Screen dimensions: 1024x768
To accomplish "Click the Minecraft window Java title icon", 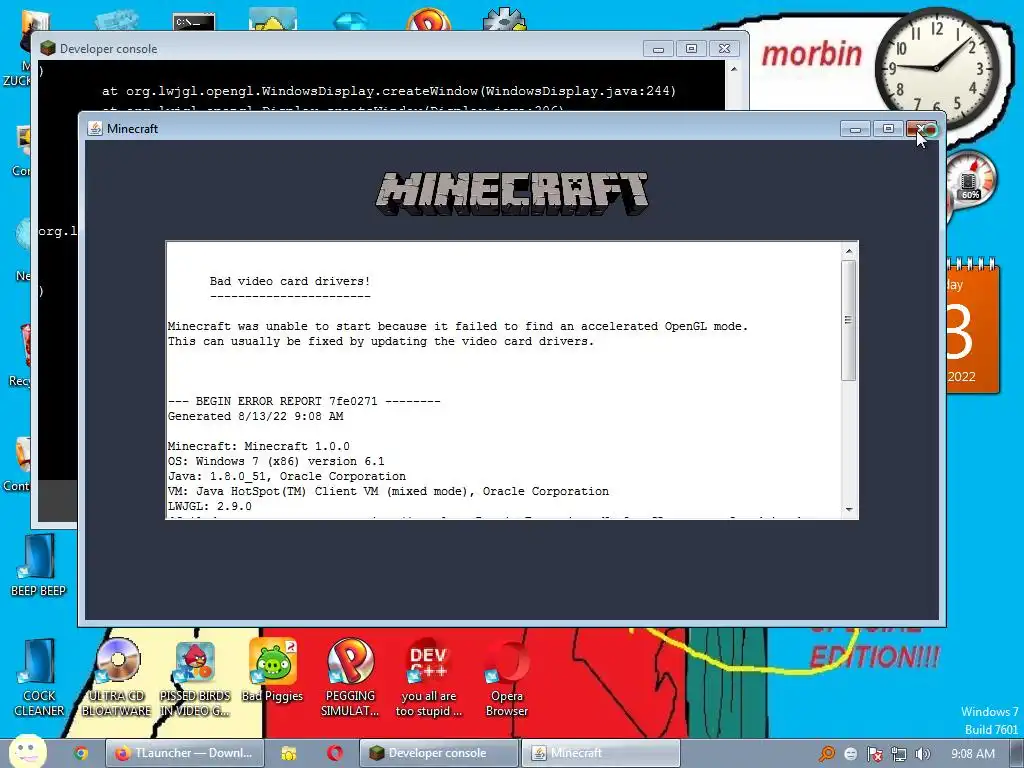I will tap(95, 129).
